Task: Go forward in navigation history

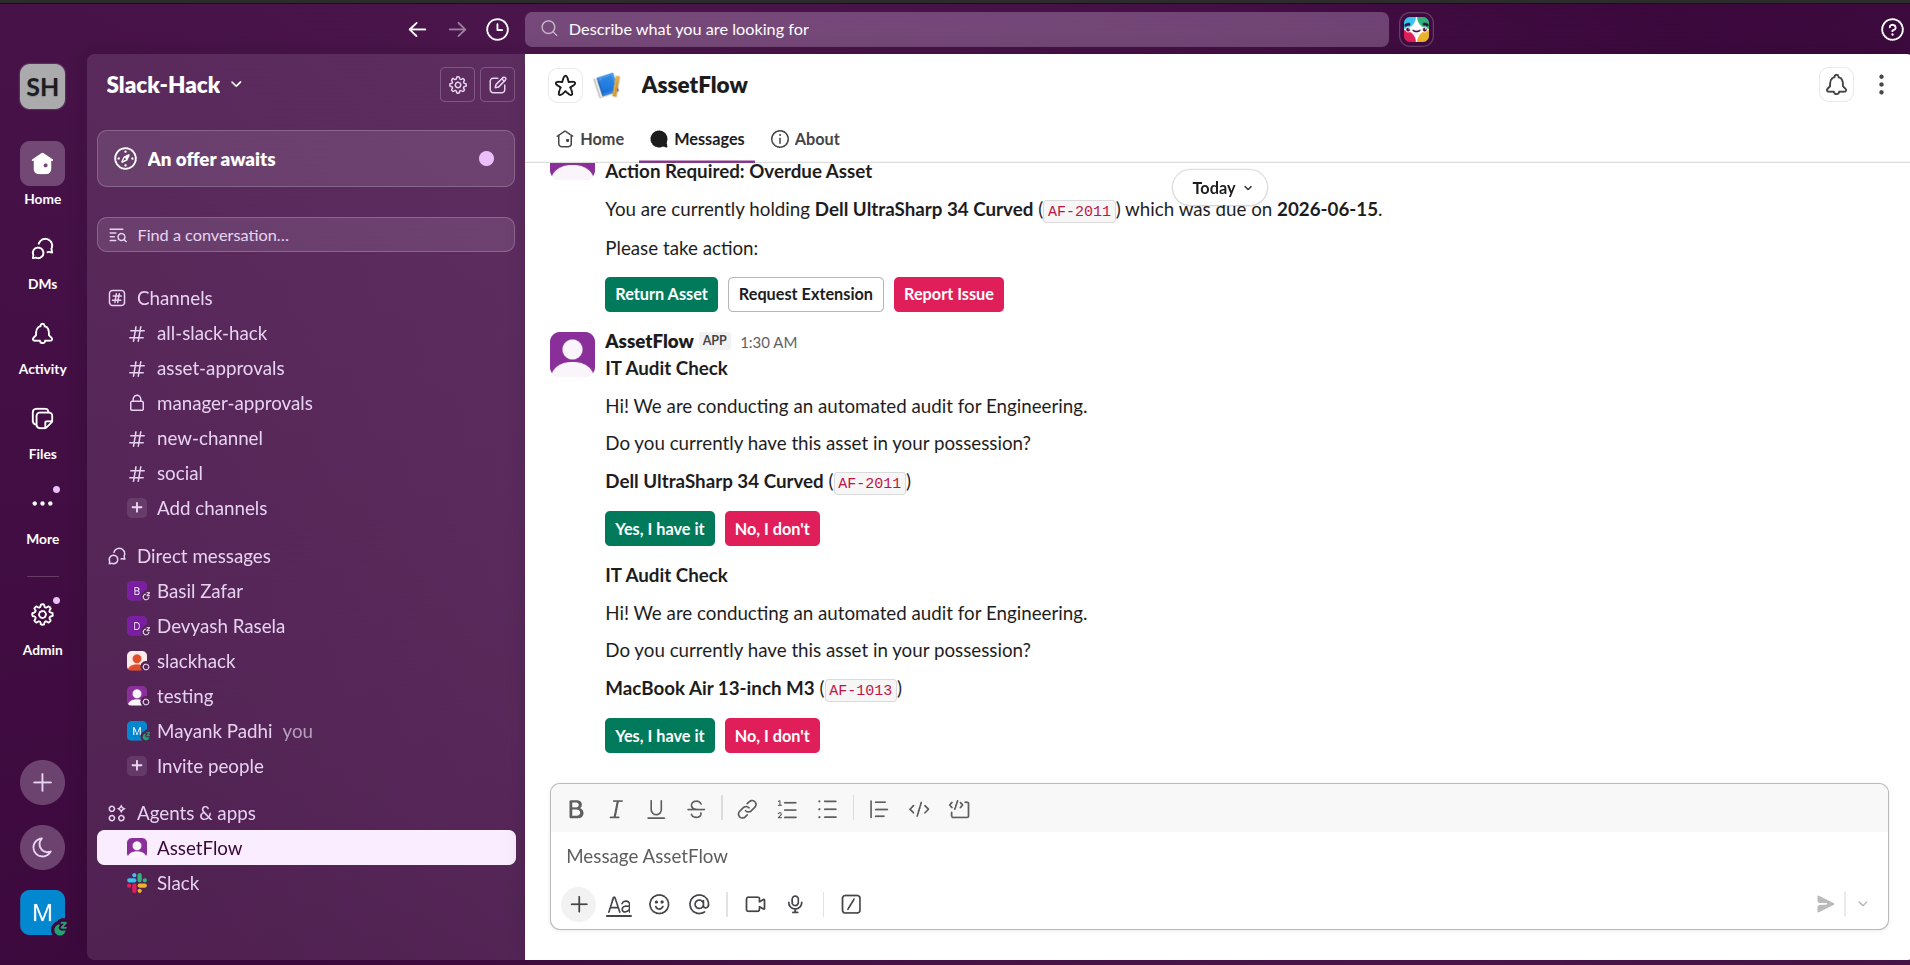Action: tap(457, 30)
